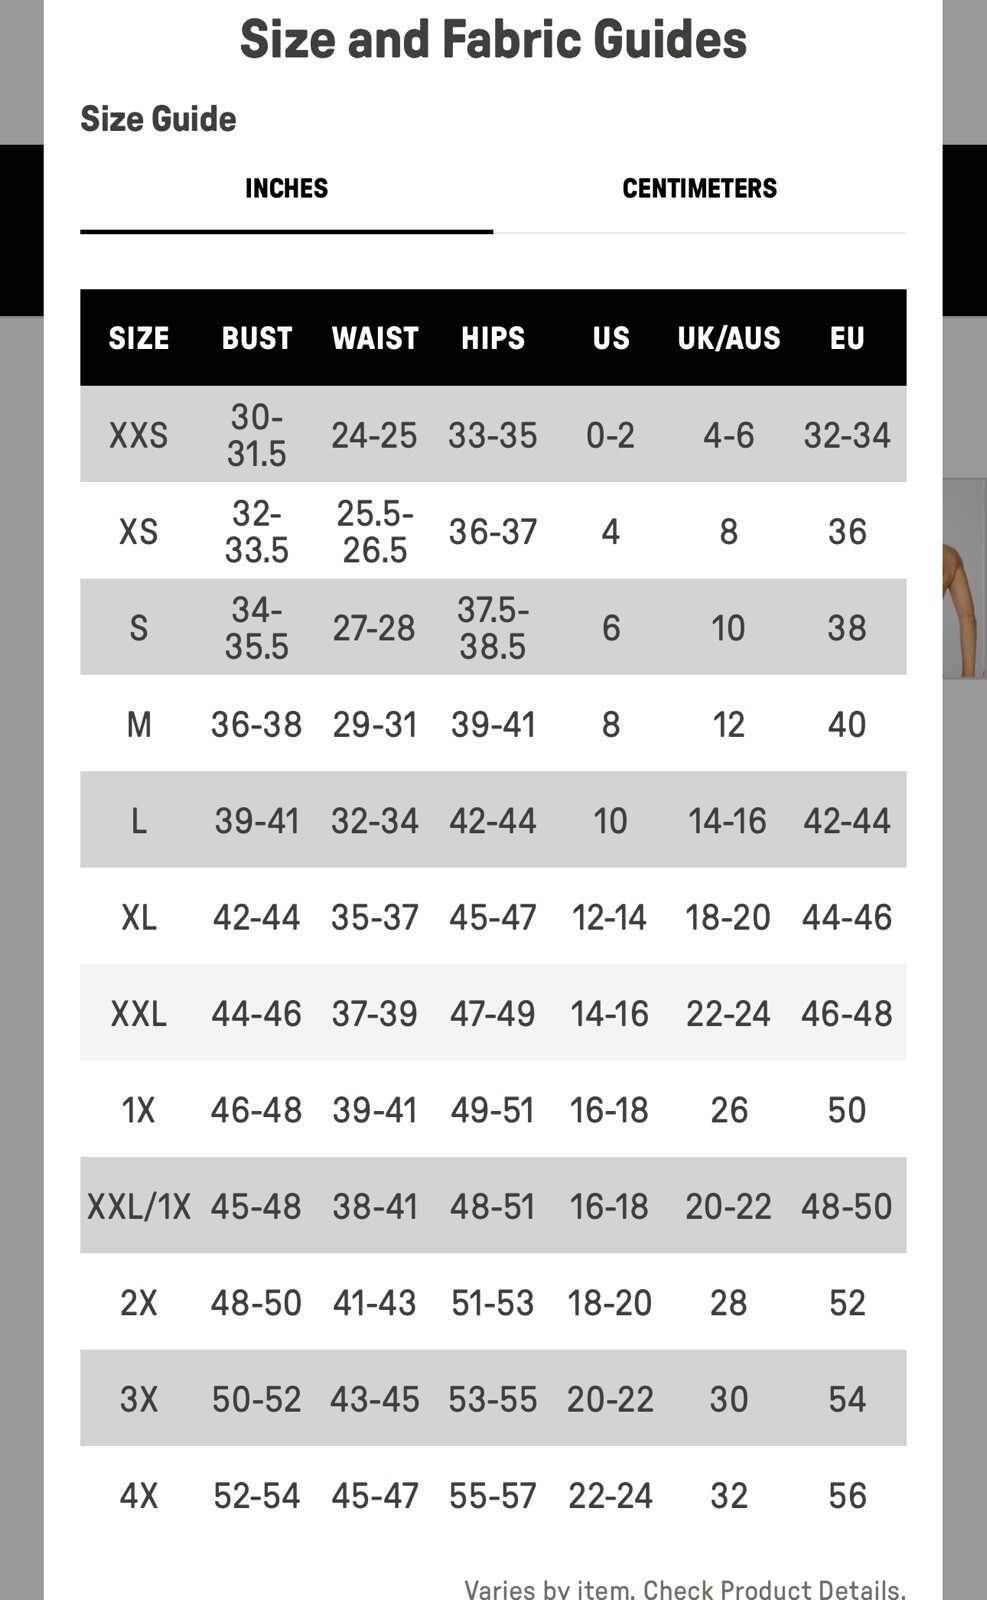This screenshot has width=987, height=1600.
Task: Click the WAIST column header
Action: point(374,338)
